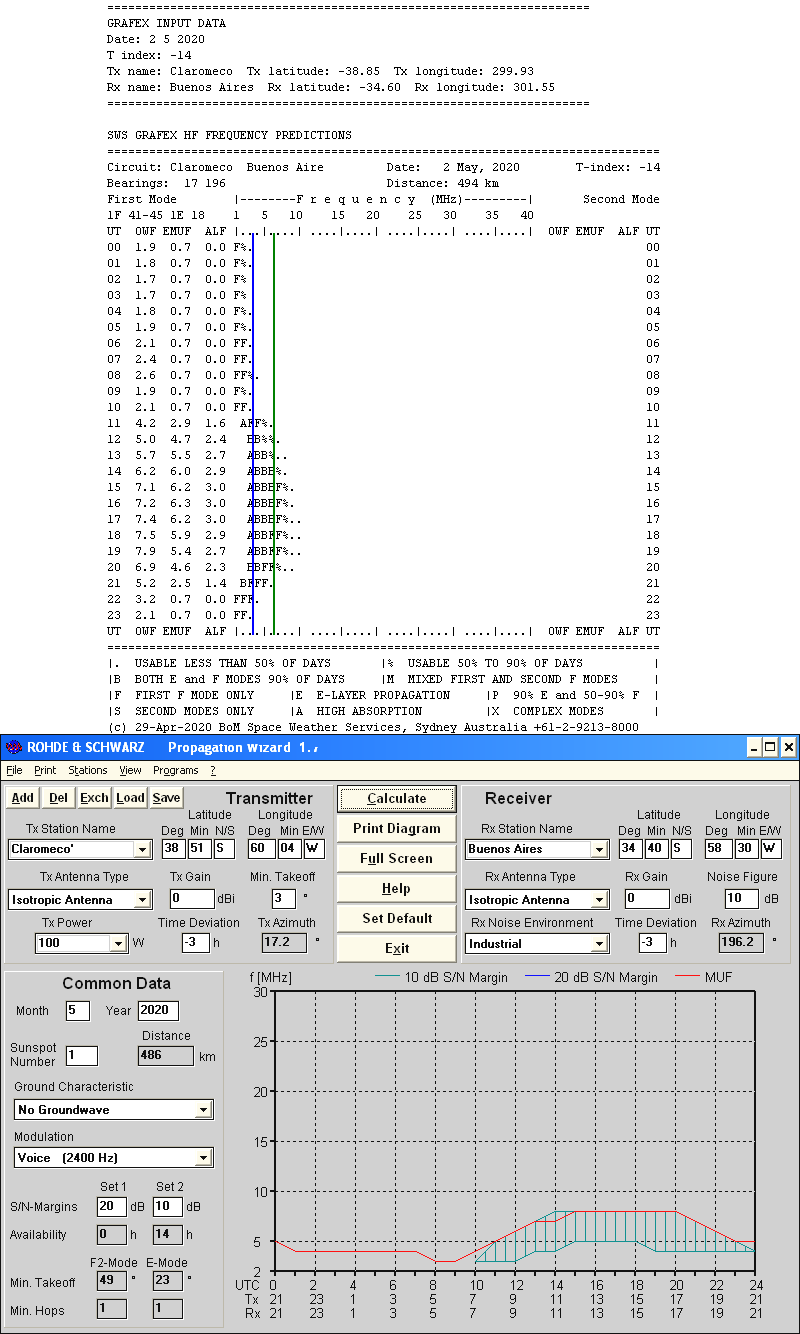Open the File menu

coord(14,771)
